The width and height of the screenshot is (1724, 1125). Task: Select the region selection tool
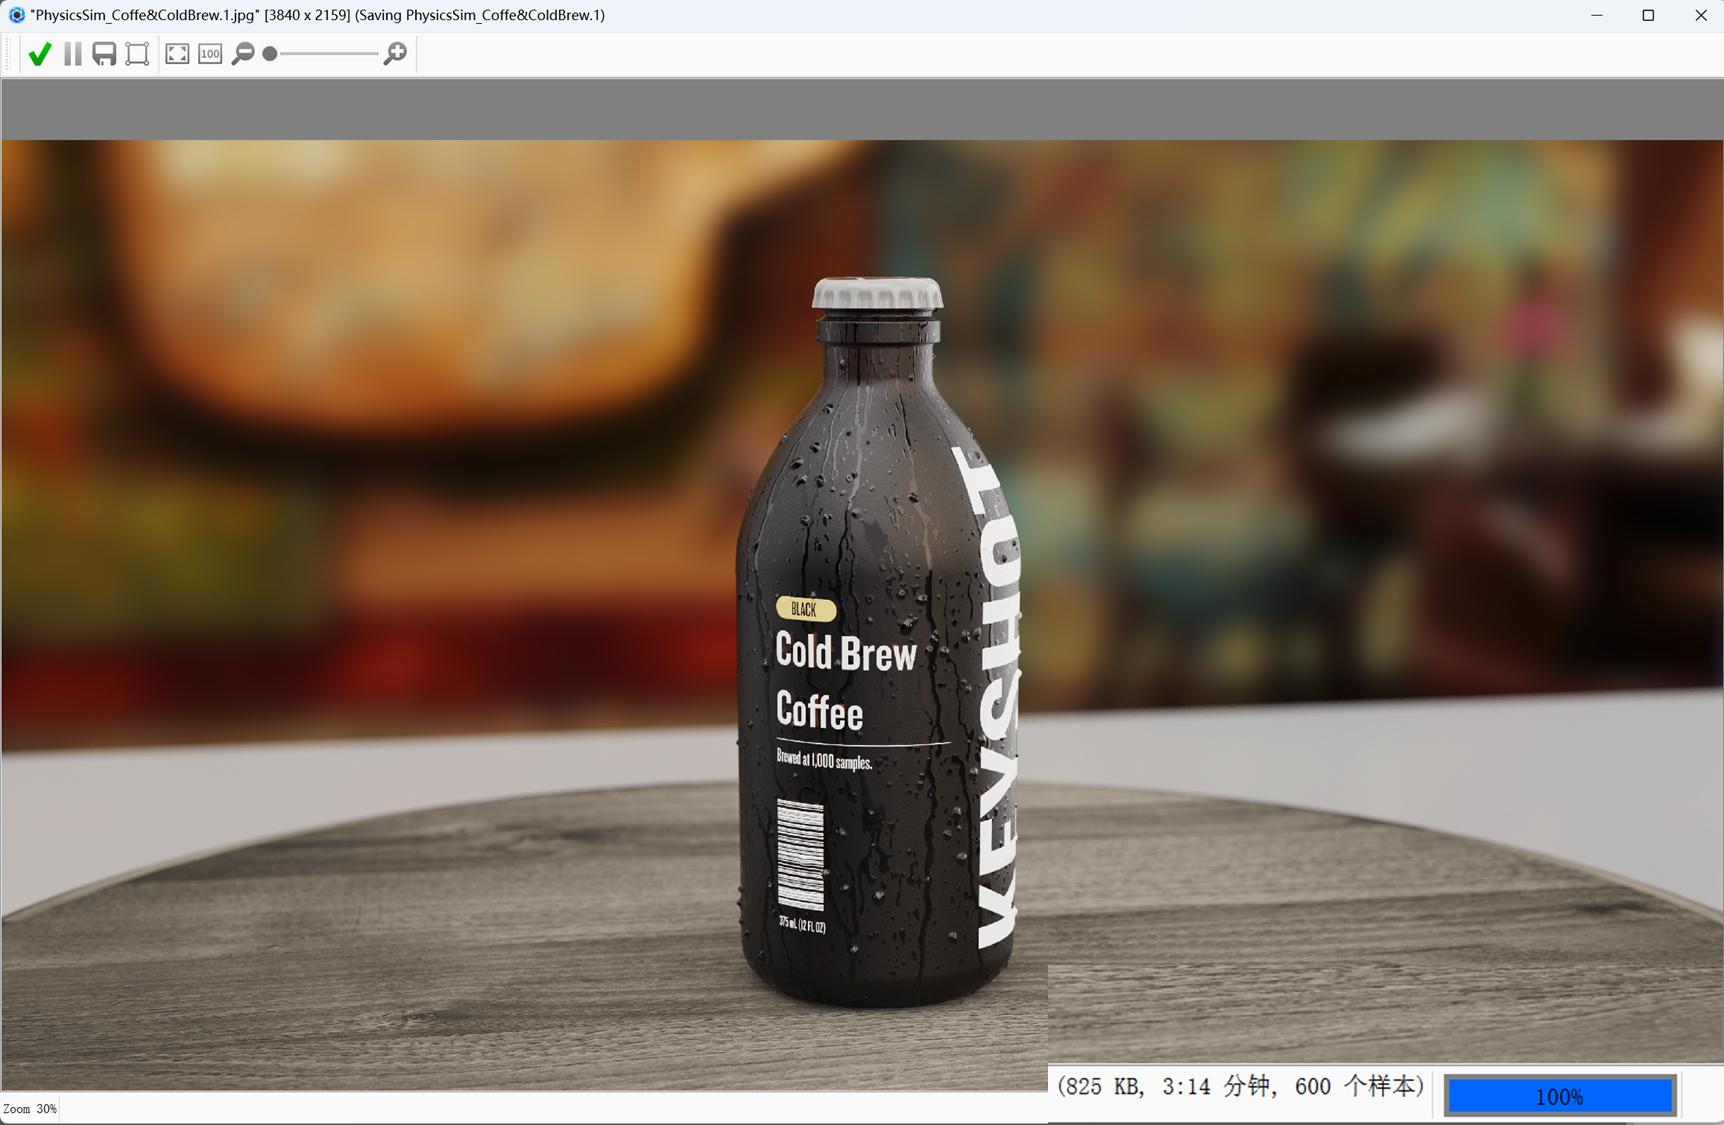click(x=137, y=54)
